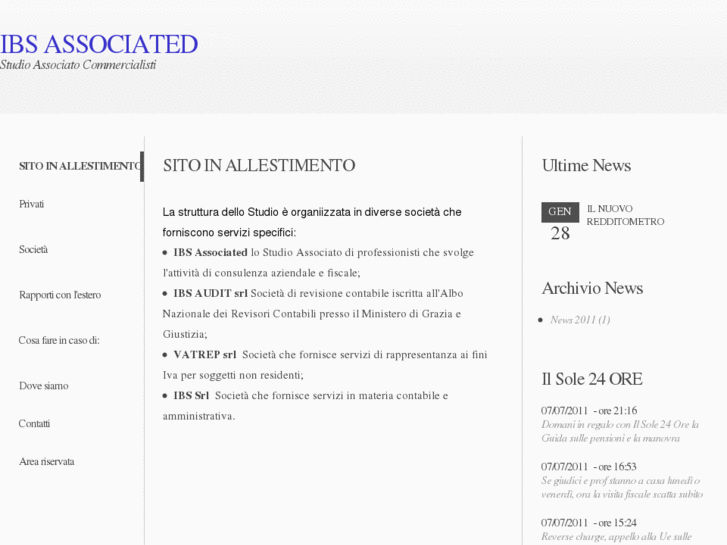Click the bold IBS Associated list entry
The image size is (727, 545).
tap(210, 253)
